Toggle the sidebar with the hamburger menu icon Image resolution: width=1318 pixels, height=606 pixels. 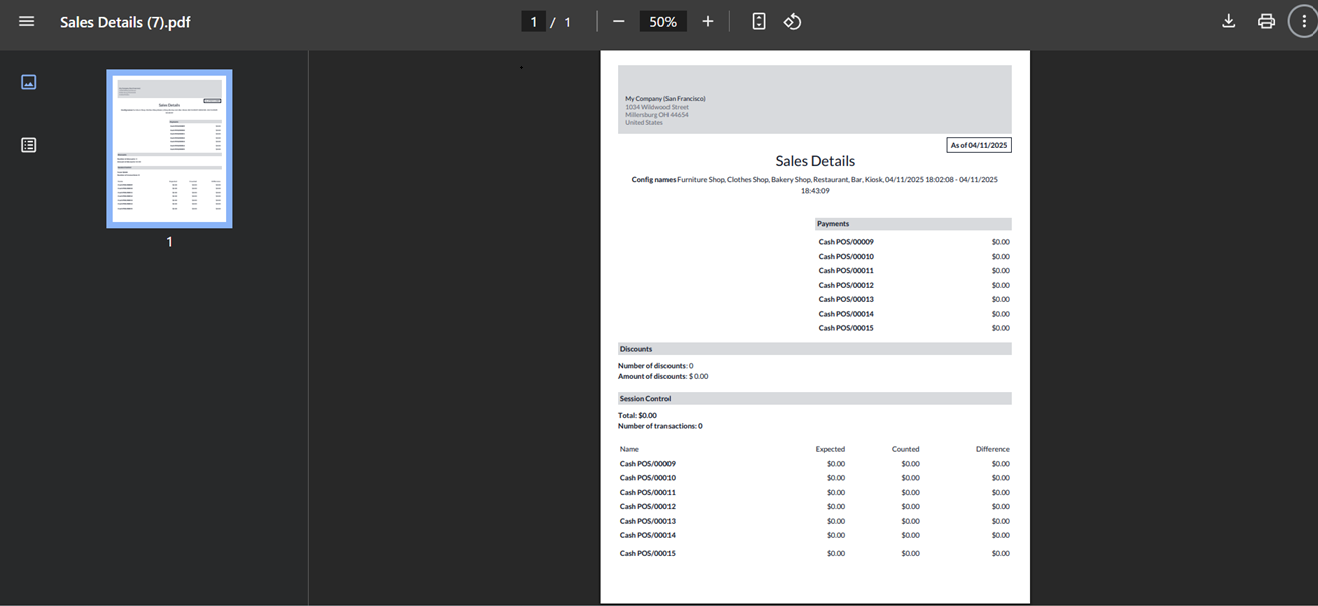pos(27,21)
